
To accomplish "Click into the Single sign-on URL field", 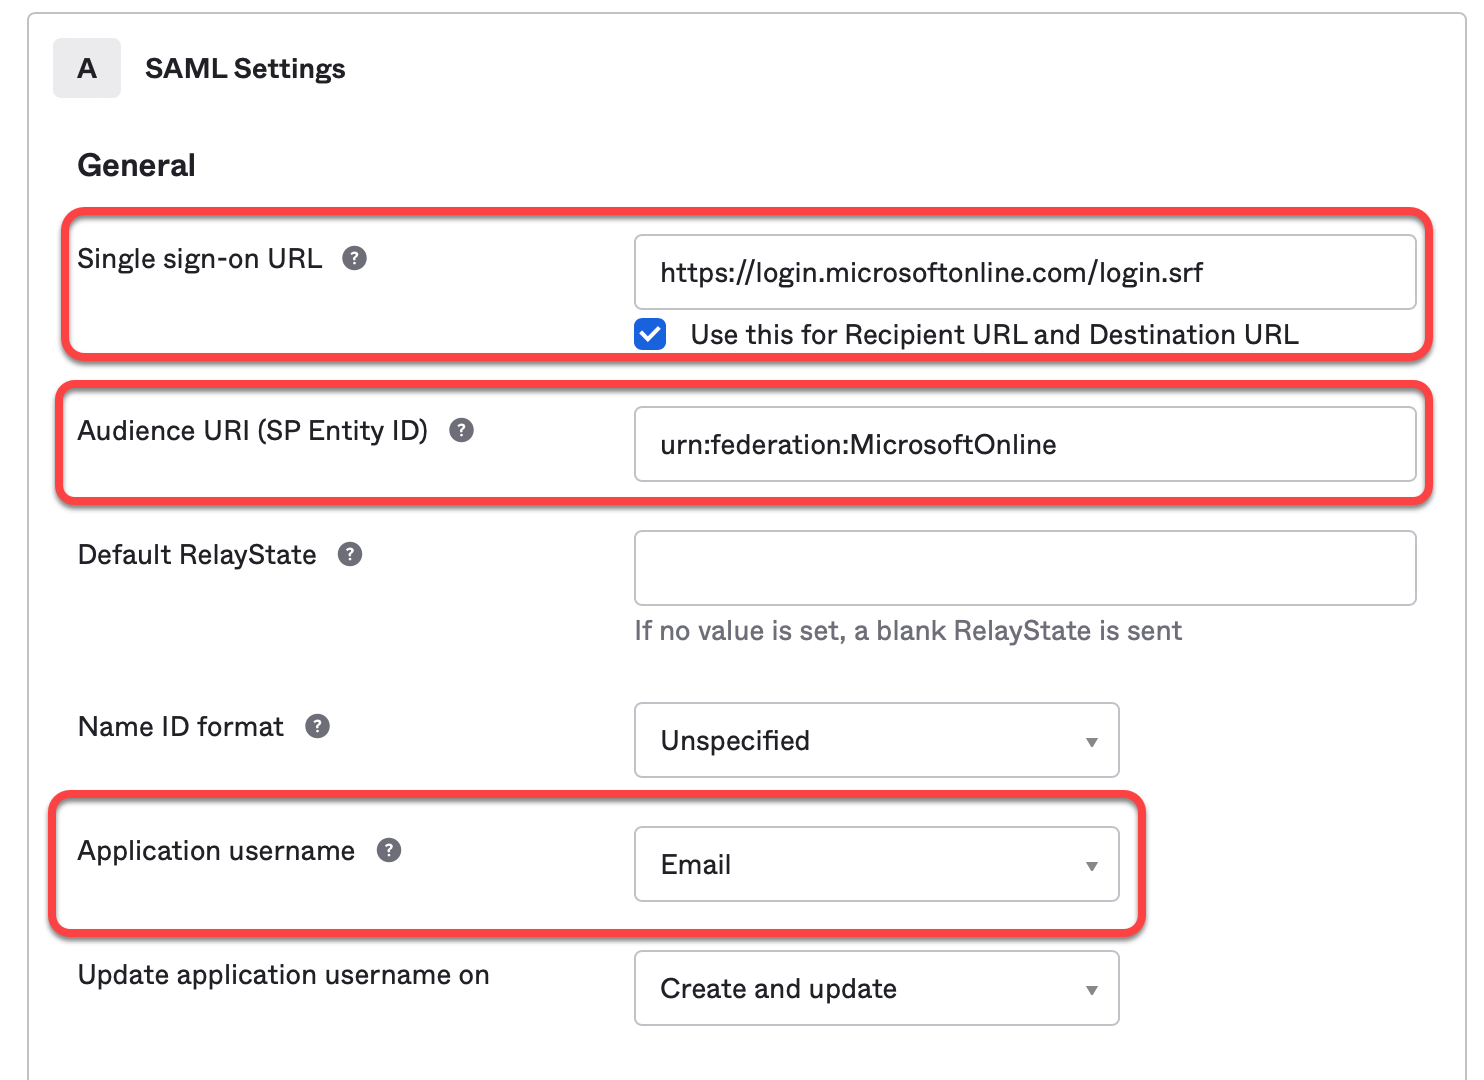I will coord(1024,272).
